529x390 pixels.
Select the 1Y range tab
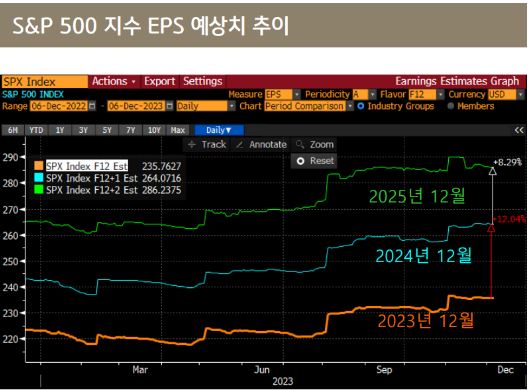point(60,130)
